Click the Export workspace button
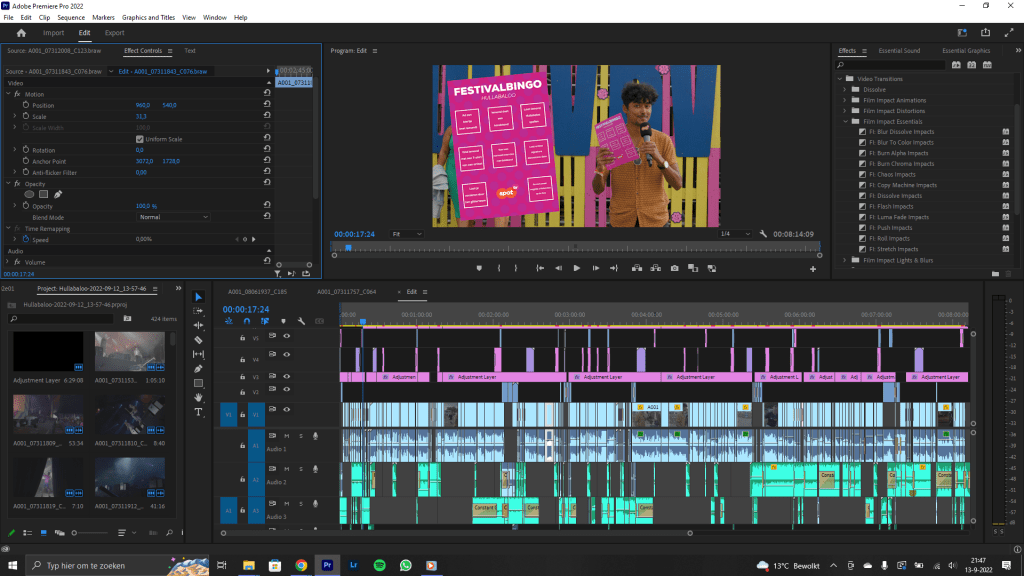Screen dimensions: 1024x576 point(115,33)
